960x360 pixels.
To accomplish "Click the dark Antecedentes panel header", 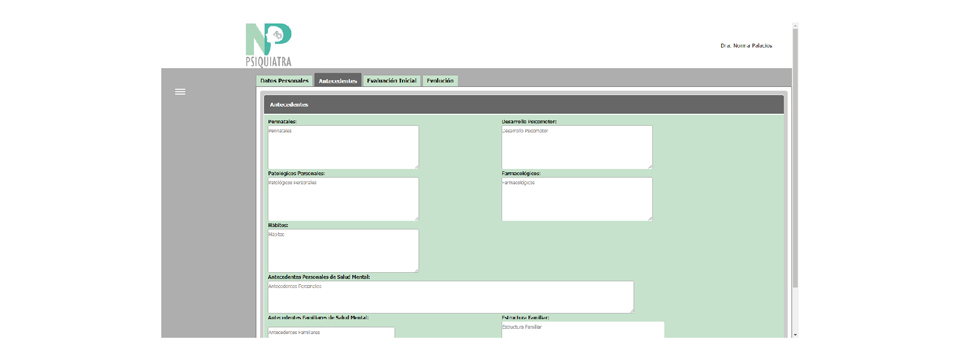I will (x=523, y=105).
